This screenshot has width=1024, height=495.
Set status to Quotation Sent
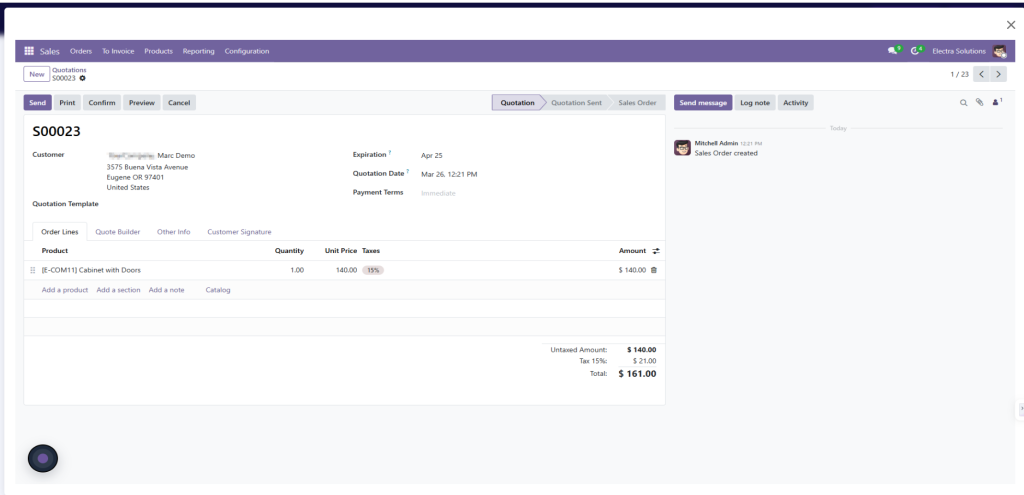click(576, 103)
